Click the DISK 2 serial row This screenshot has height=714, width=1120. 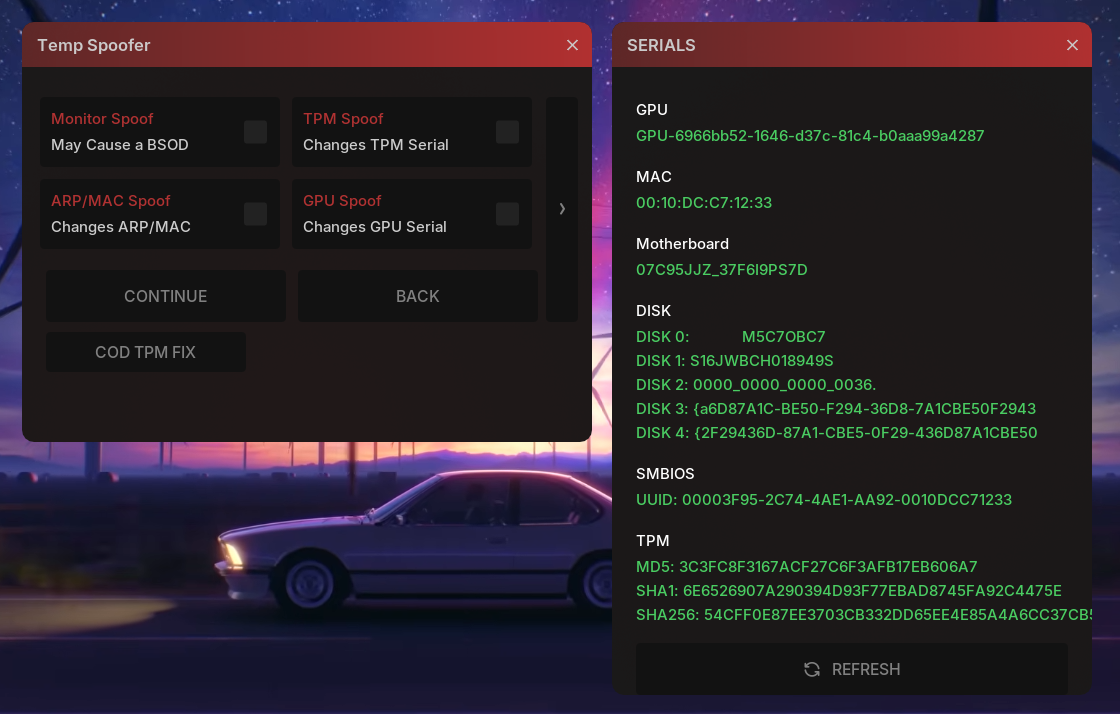(756, 385)
